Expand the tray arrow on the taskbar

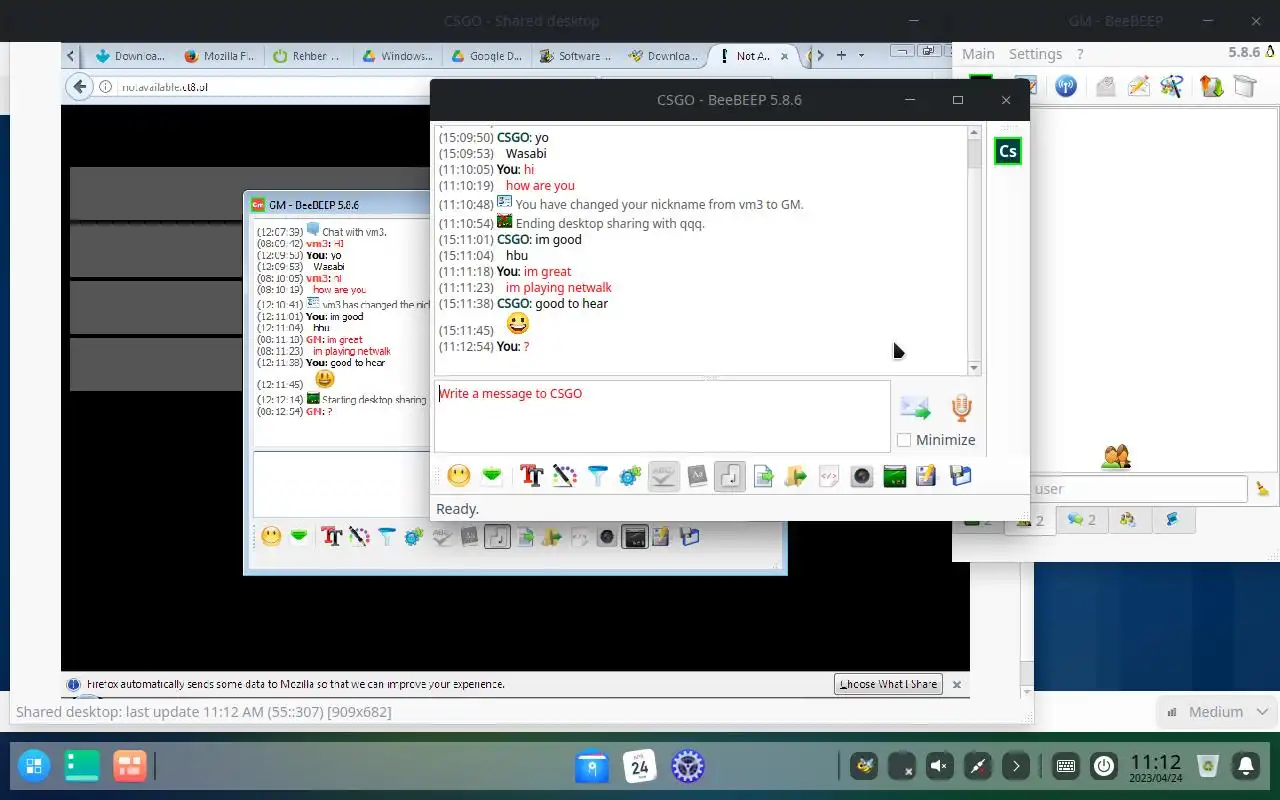[x=1016, y=767]
